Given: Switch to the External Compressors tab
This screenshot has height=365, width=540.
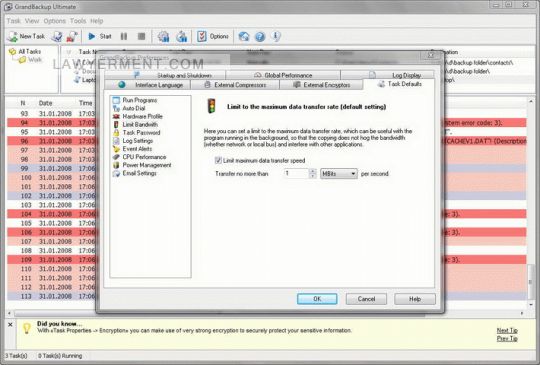Looking at the screenshot, I should click(235, 85).
